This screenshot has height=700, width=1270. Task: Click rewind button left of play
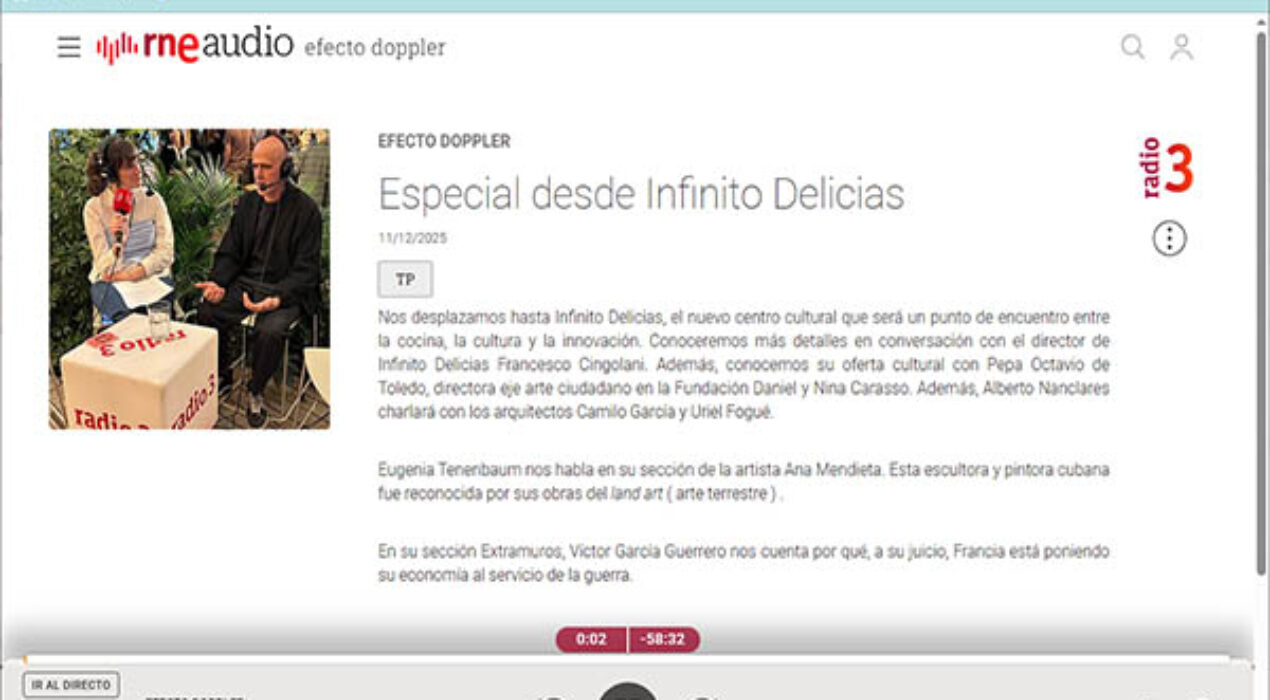click(x=550, y=696)
